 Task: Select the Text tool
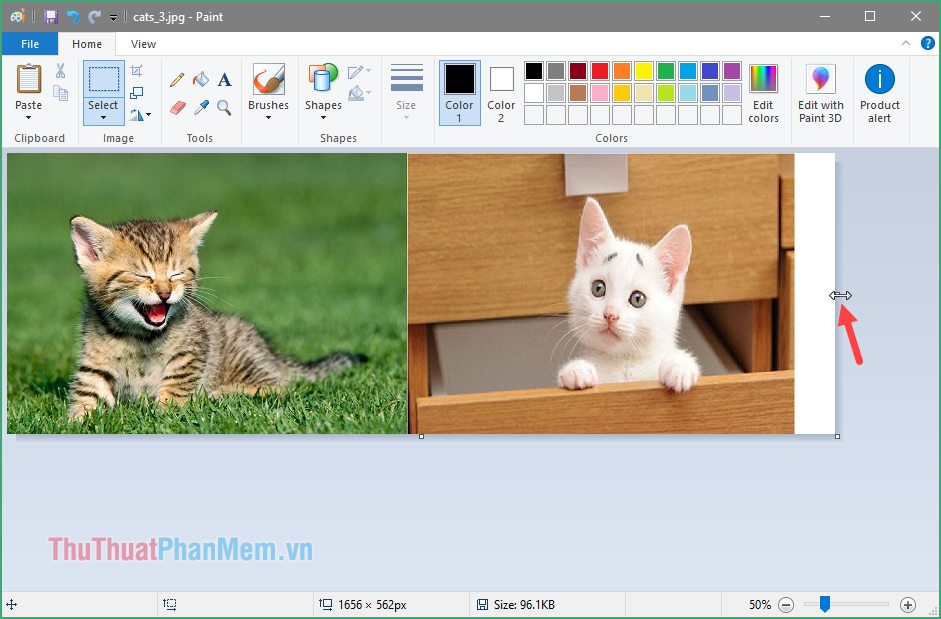223,80
